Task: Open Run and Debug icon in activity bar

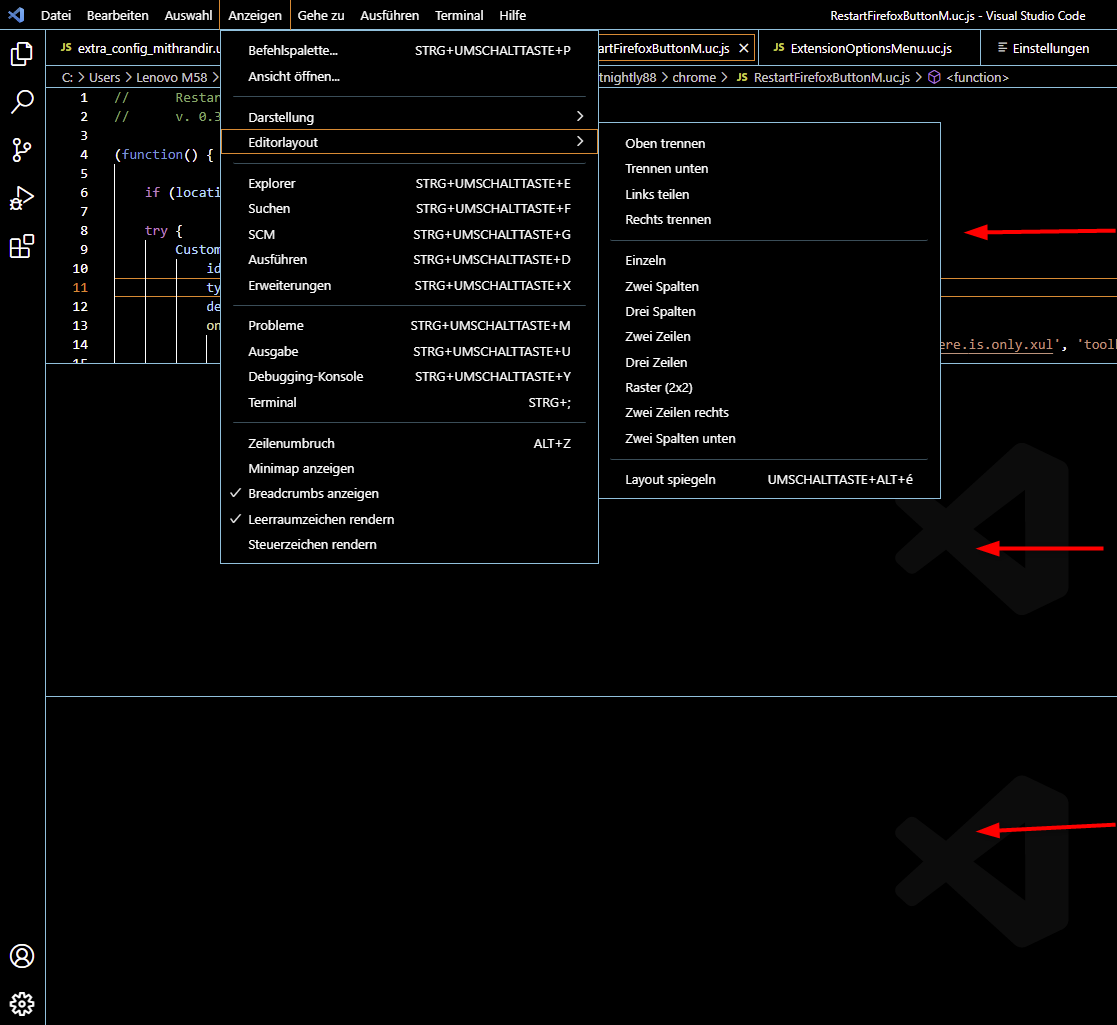Action: point(22,198)
